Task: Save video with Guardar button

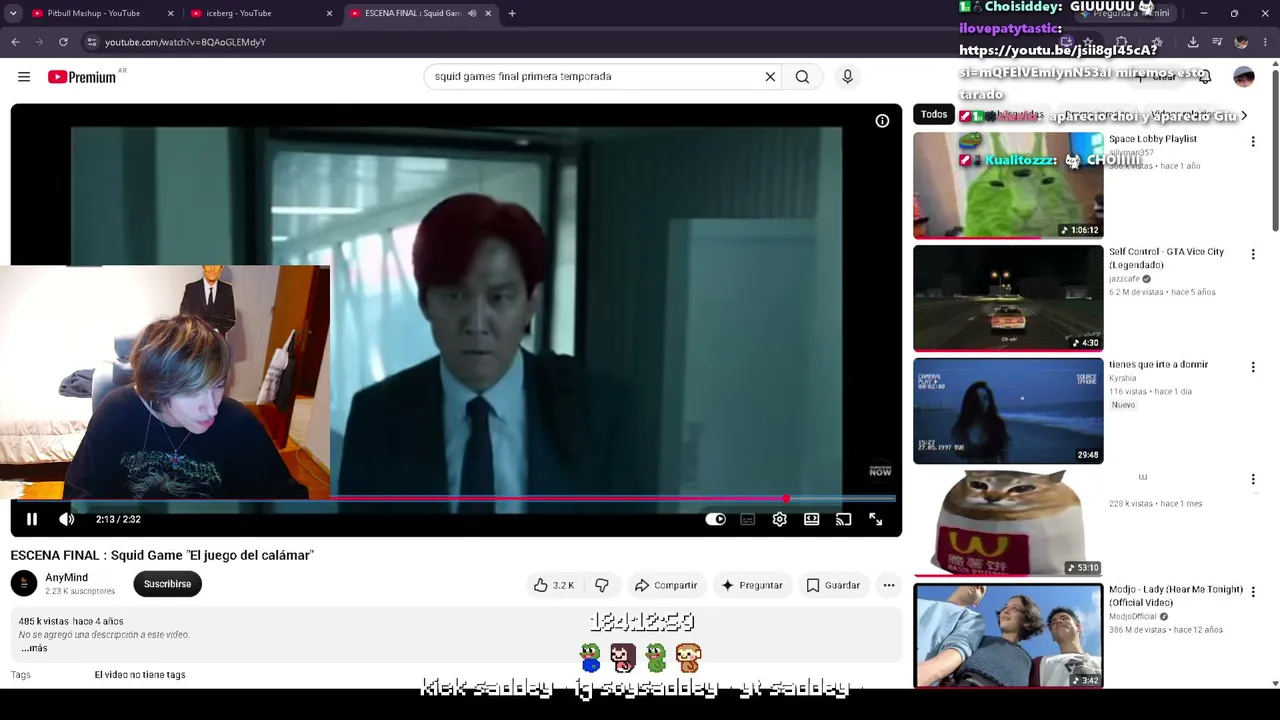Action: pyautogui.click(x=833, y=585)
